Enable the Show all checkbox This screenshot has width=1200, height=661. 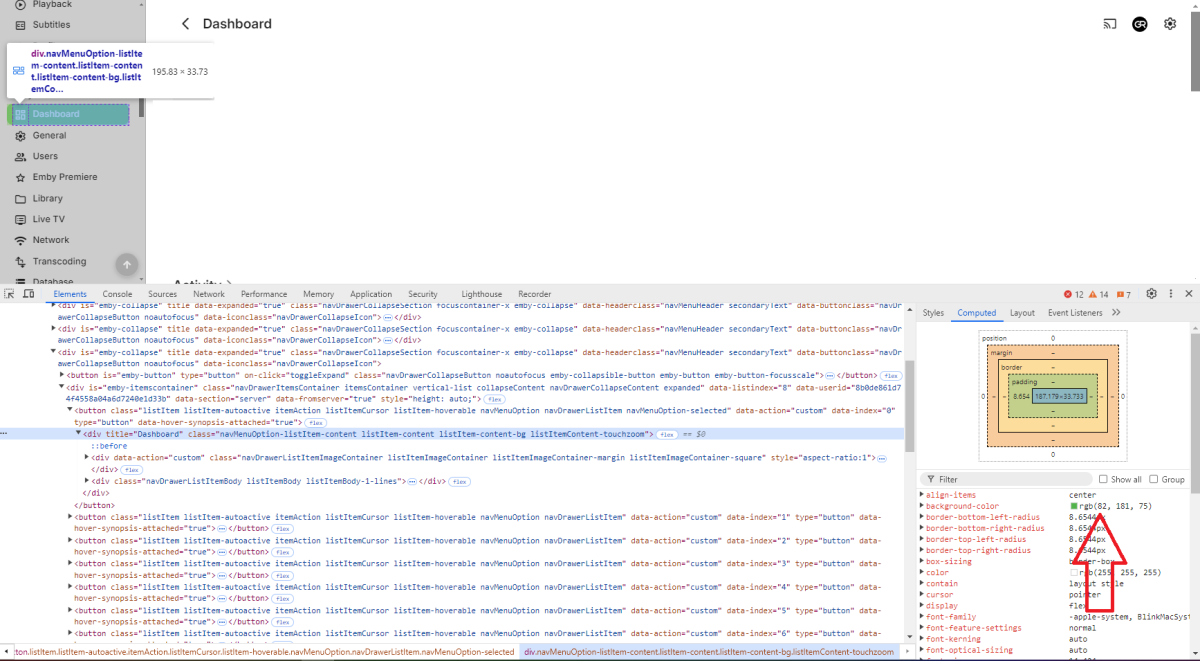[x=1104, y=479]
